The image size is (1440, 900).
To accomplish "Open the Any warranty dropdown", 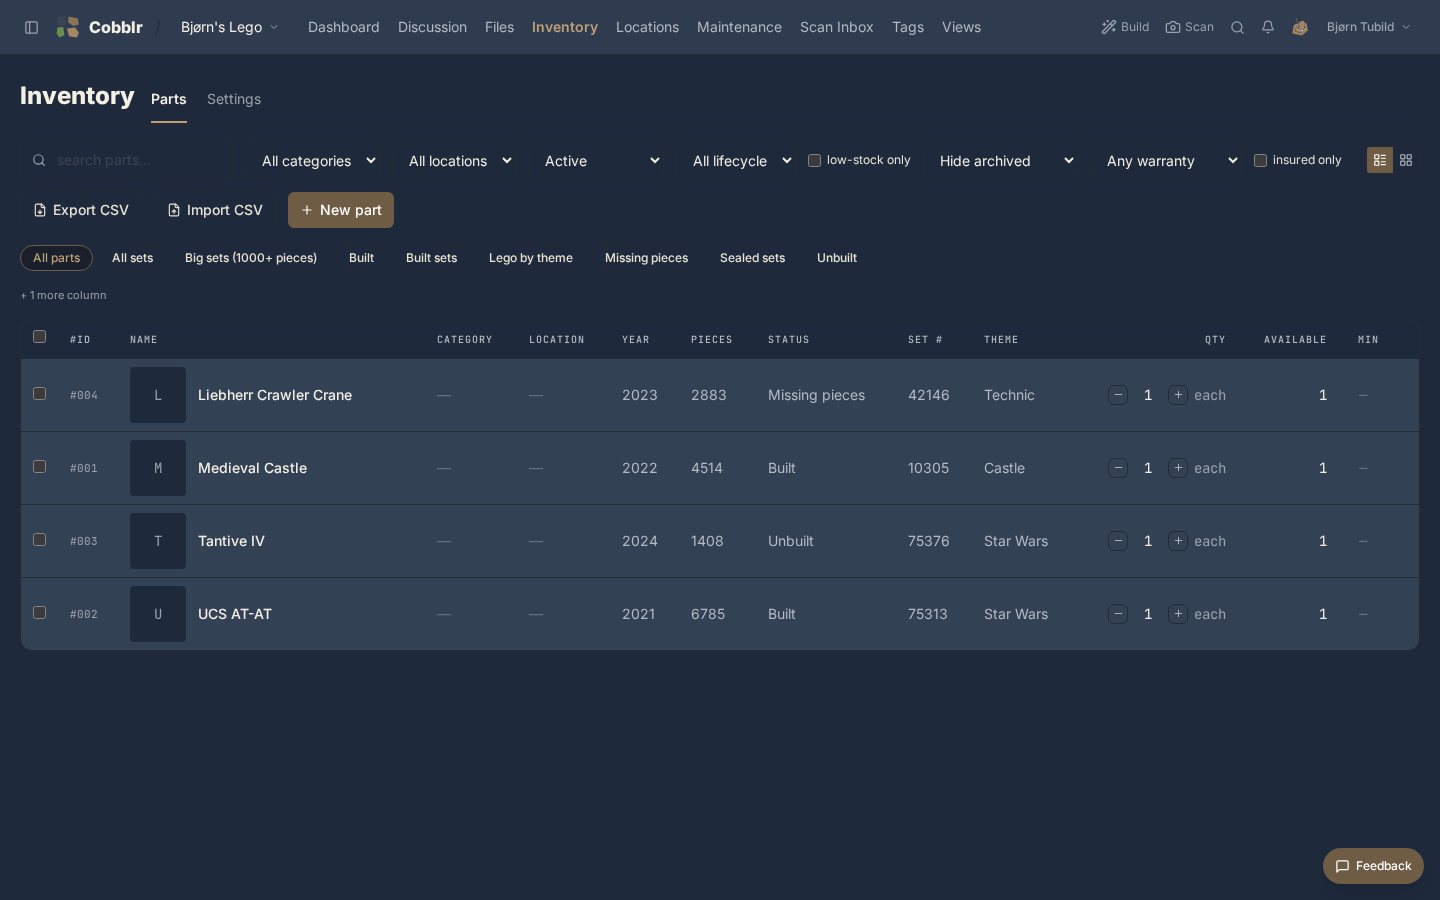I will coord(1172,161).
